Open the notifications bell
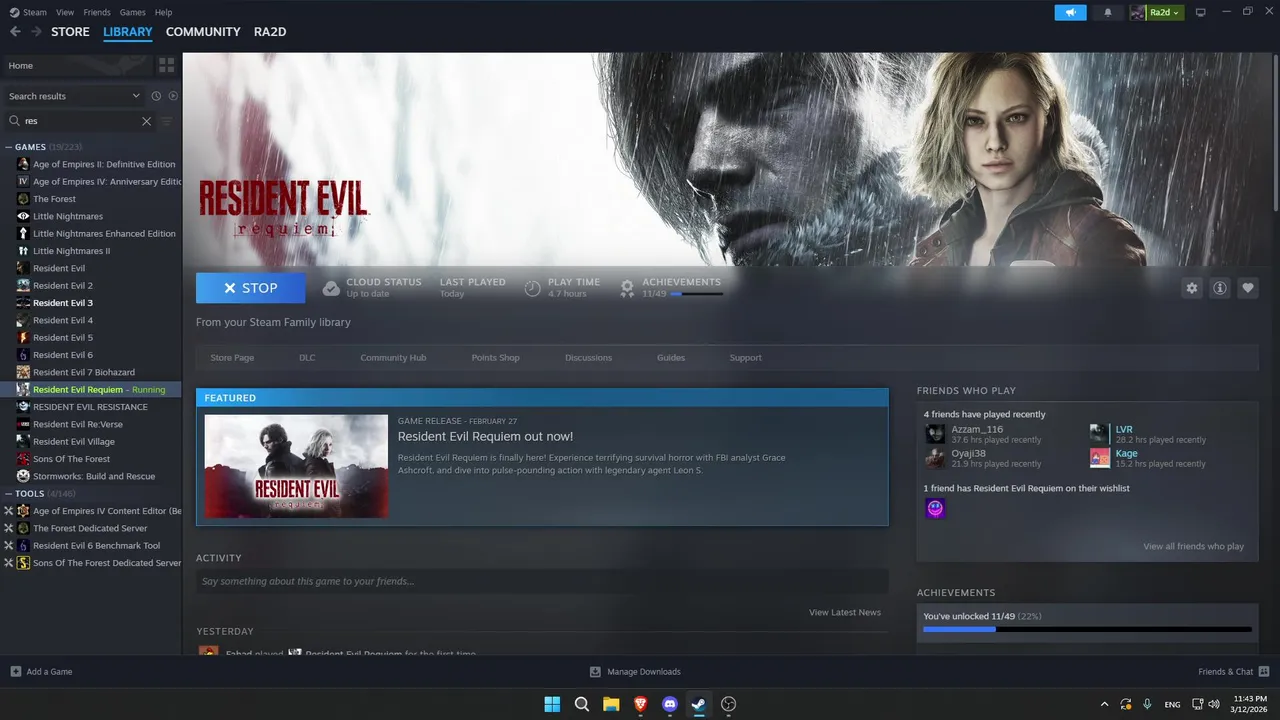This screenshot has height=720, width=1280. [x=1107, y=12]
